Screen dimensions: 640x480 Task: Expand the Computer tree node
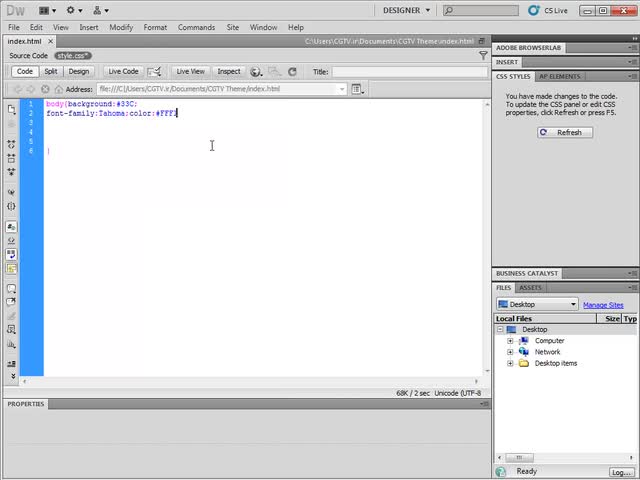(x=510, y=341)
